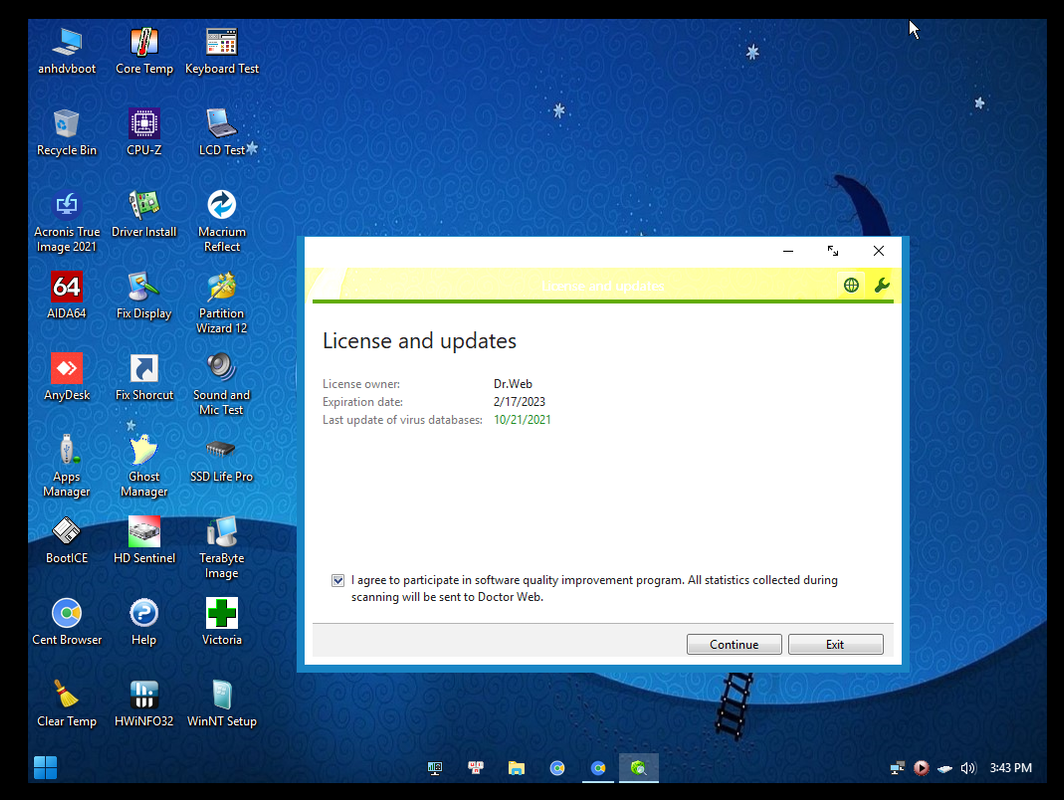Viewport: 1064px width, 800px height.
Task: Open Acronis True Image 2021
Action: (66, 221)
